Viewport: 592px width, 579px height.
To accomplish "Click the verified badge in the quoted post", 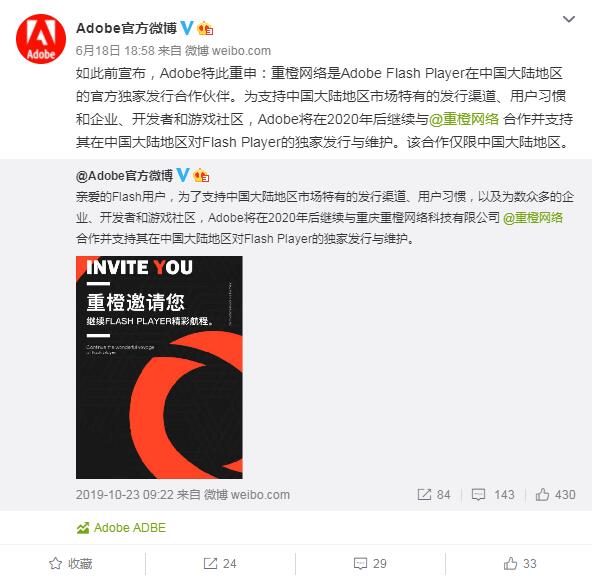I will tap(183, 176).
